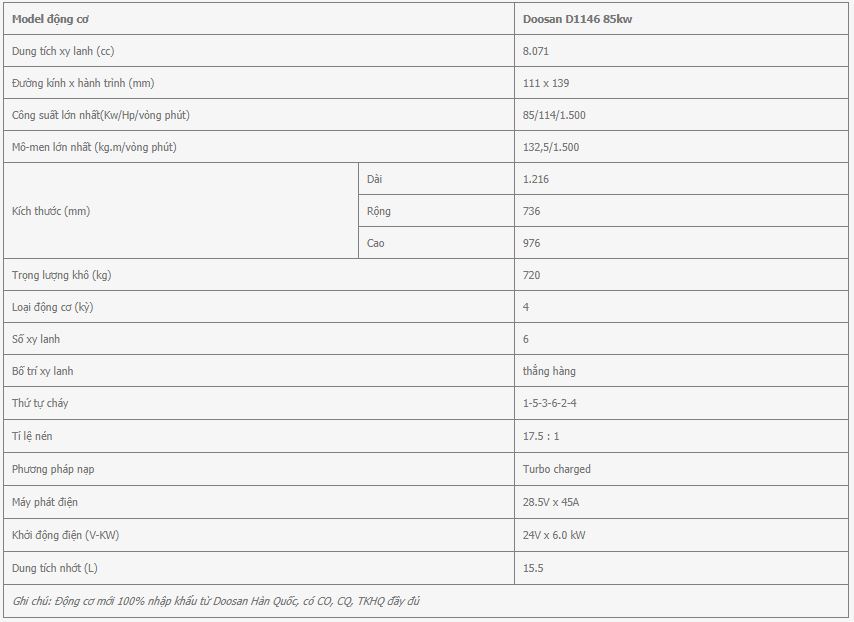Click the '24V x 6.0 kW' starter value

(554, 535)
